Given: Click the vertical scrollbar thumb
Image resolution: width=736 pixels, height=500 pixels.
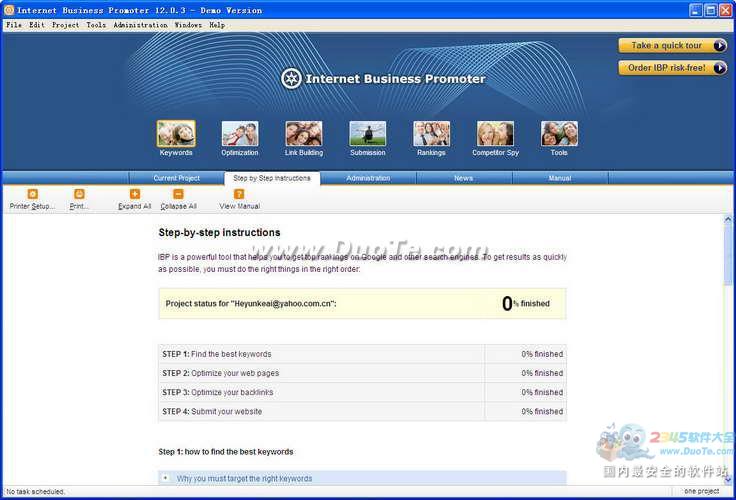Looking at the screenshot, I should pyautogui.click(x=728, y=254).
